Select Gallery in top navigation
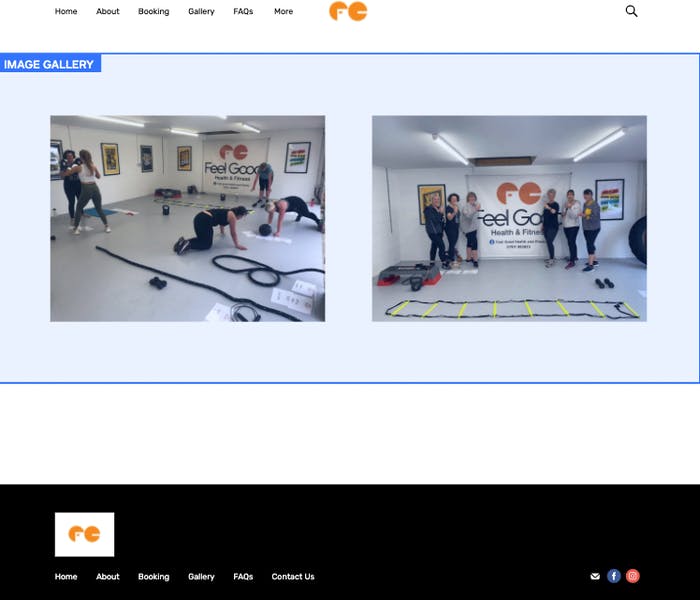The image size is (700, 600). (201, 12)
